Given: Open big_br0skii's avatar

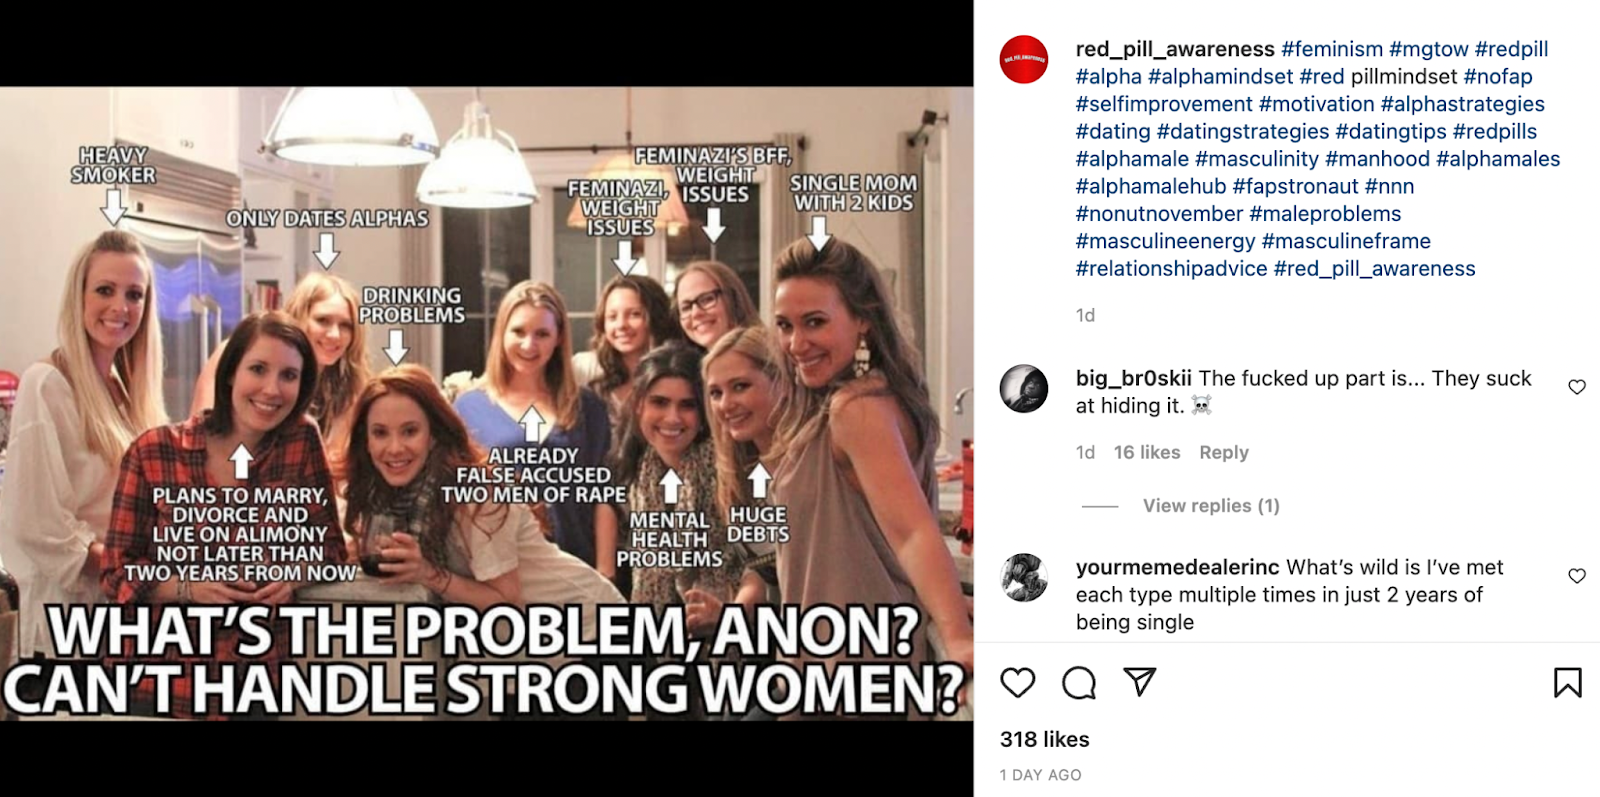Looking at the screenshot, I should (1024, 389).
